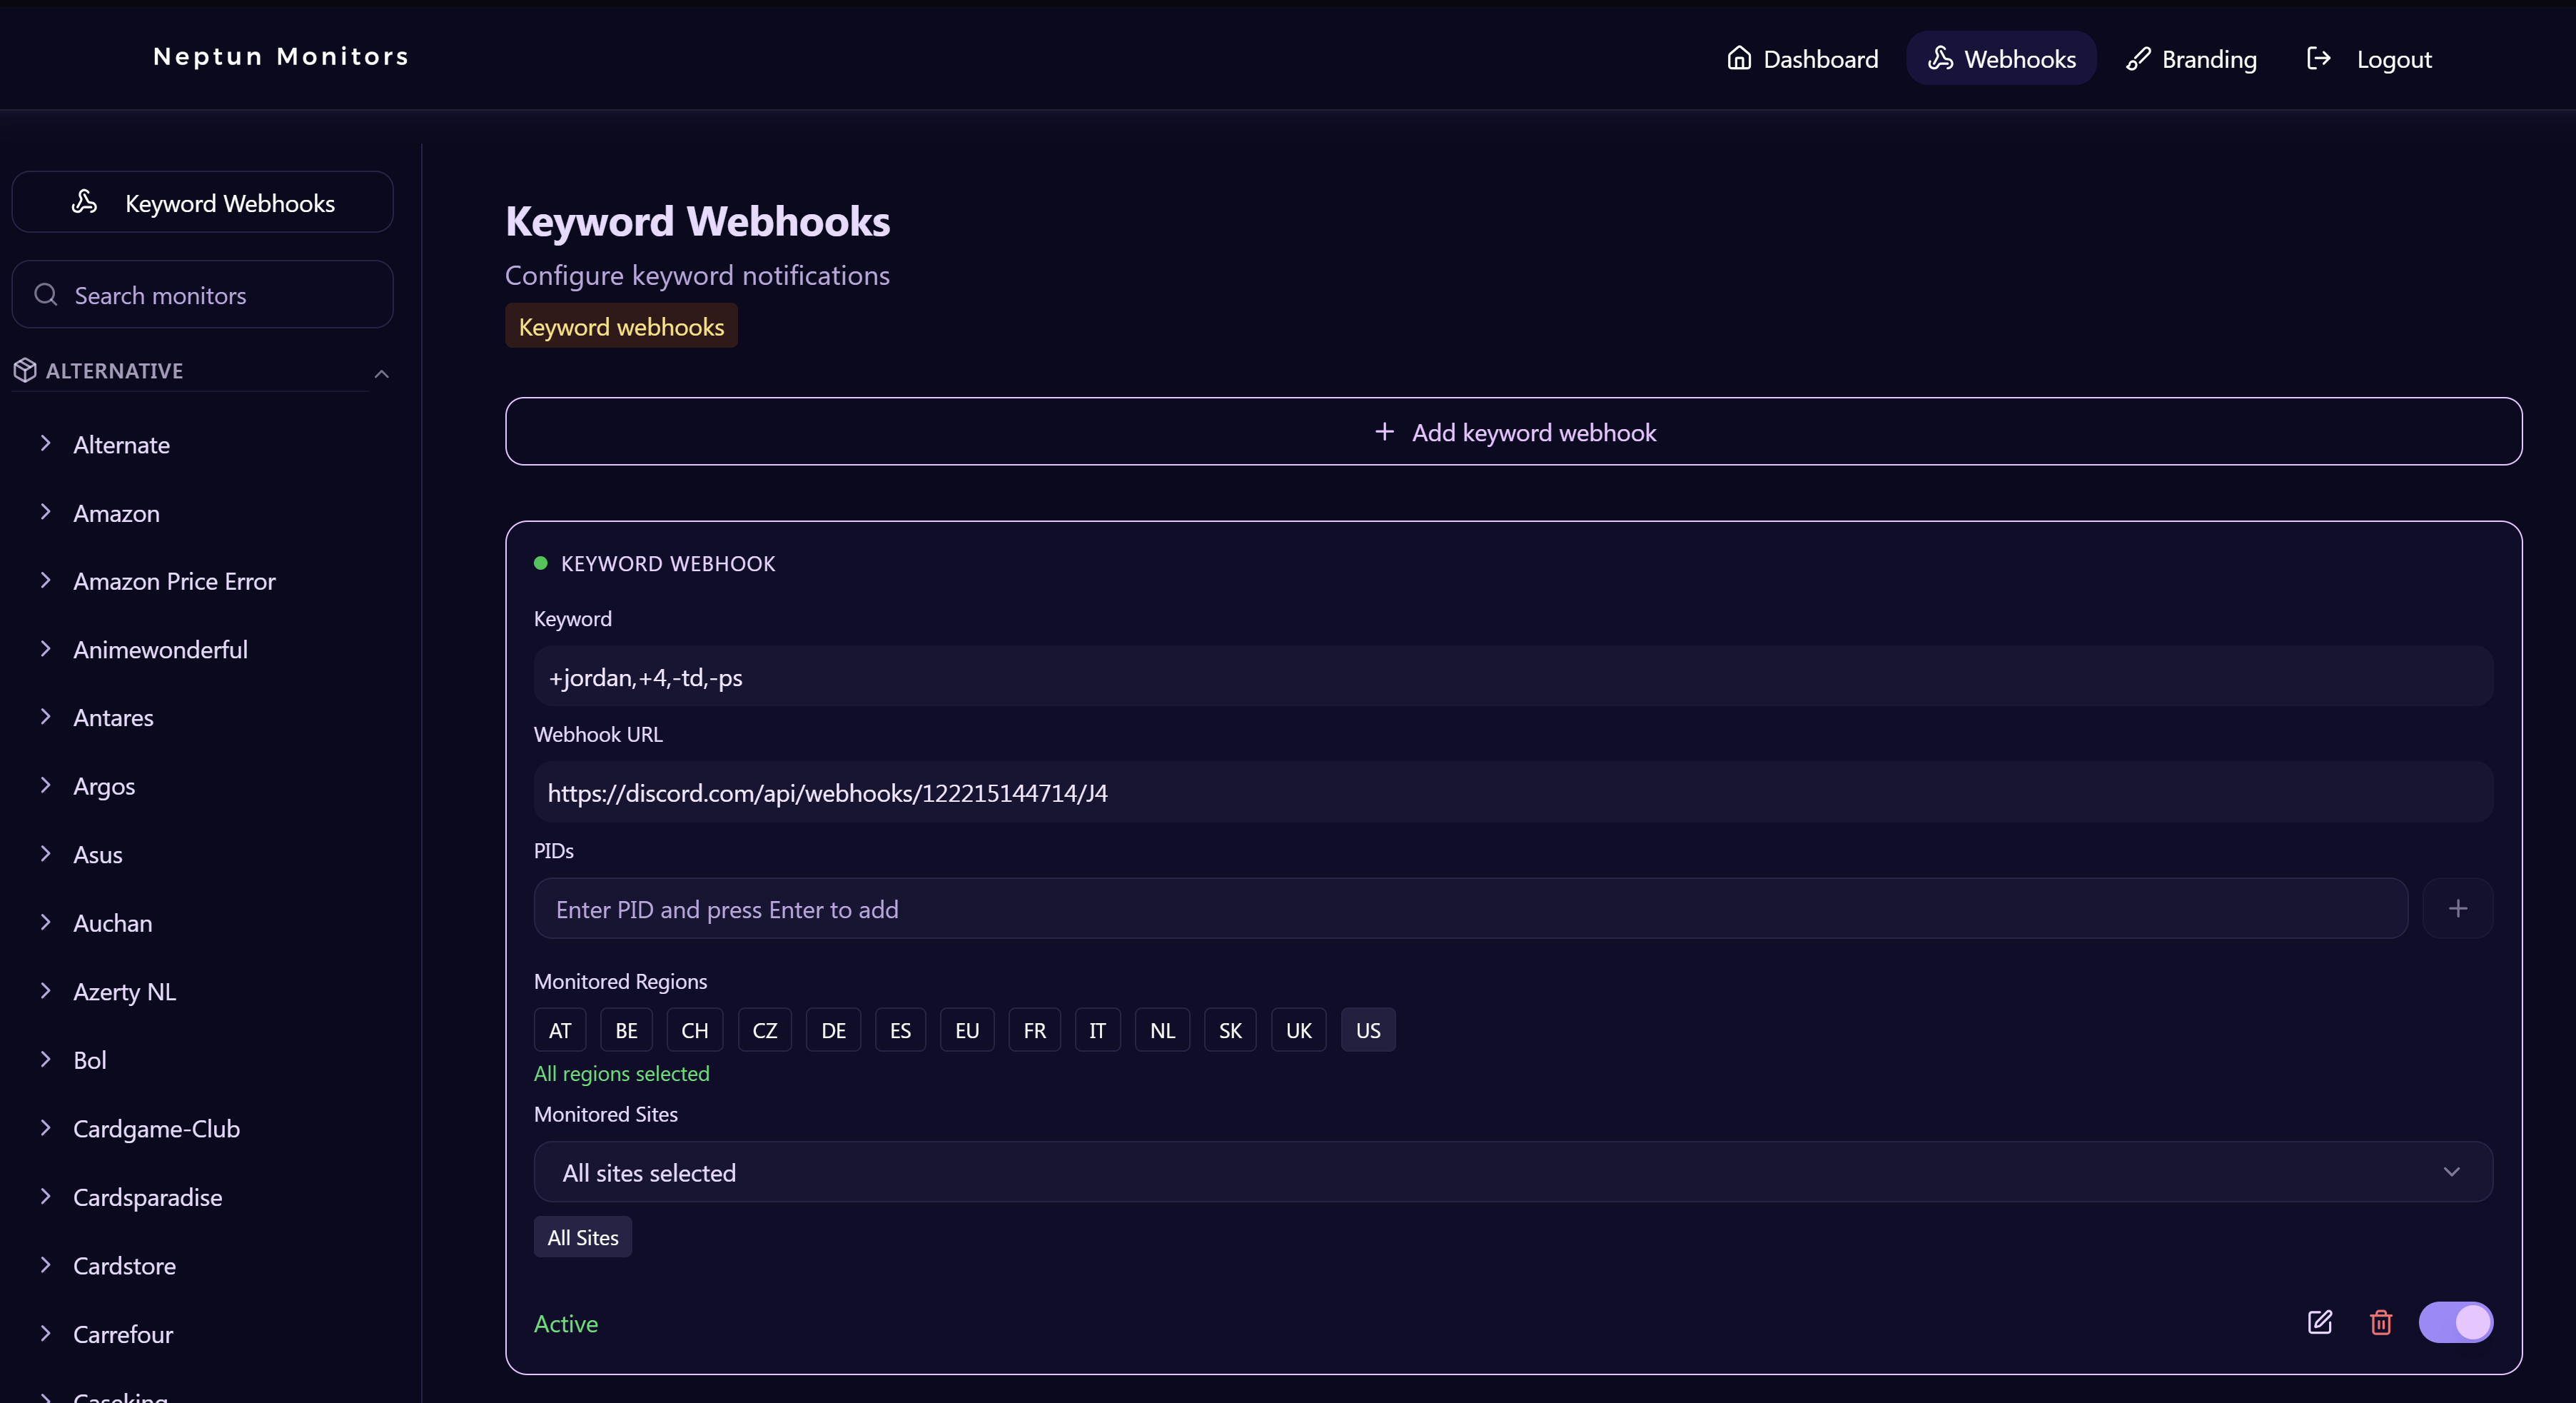Click the red trash delete icon
Image resolution: width=2576 pixels, height=1403 pixels.
point(2380,1322)
